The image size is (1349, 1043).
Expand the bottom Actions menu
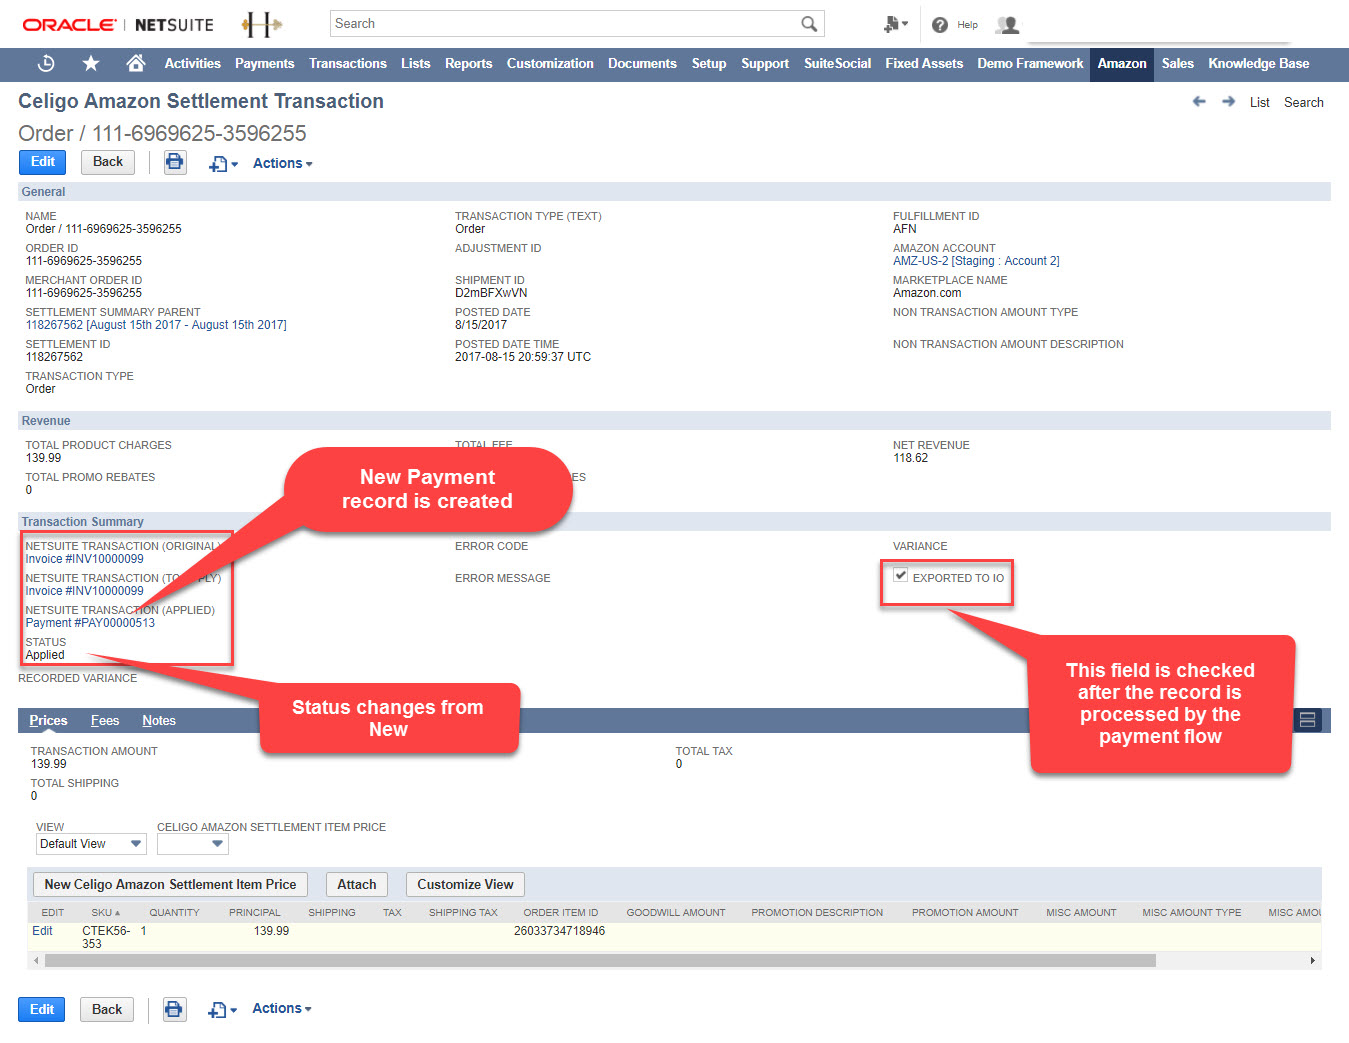[281, 1009]
